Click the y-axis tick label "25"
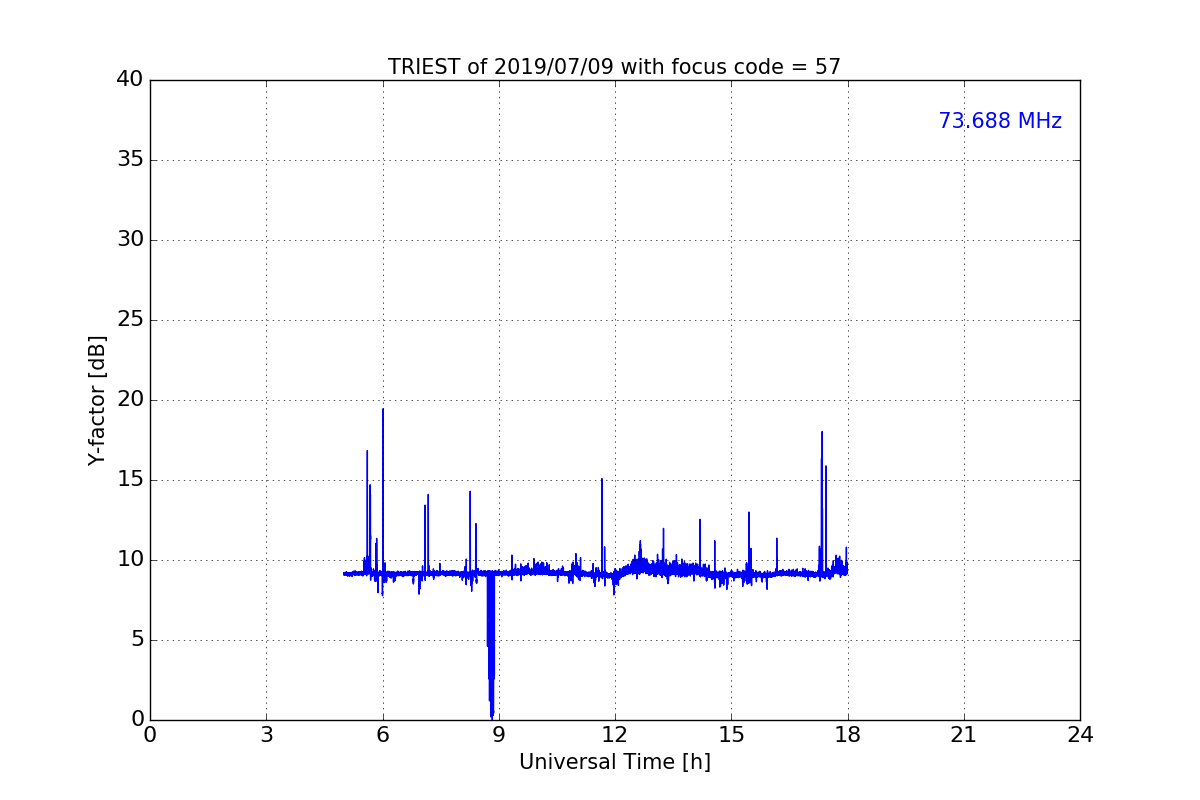1200x800 pixels. [x=129, y=320]
